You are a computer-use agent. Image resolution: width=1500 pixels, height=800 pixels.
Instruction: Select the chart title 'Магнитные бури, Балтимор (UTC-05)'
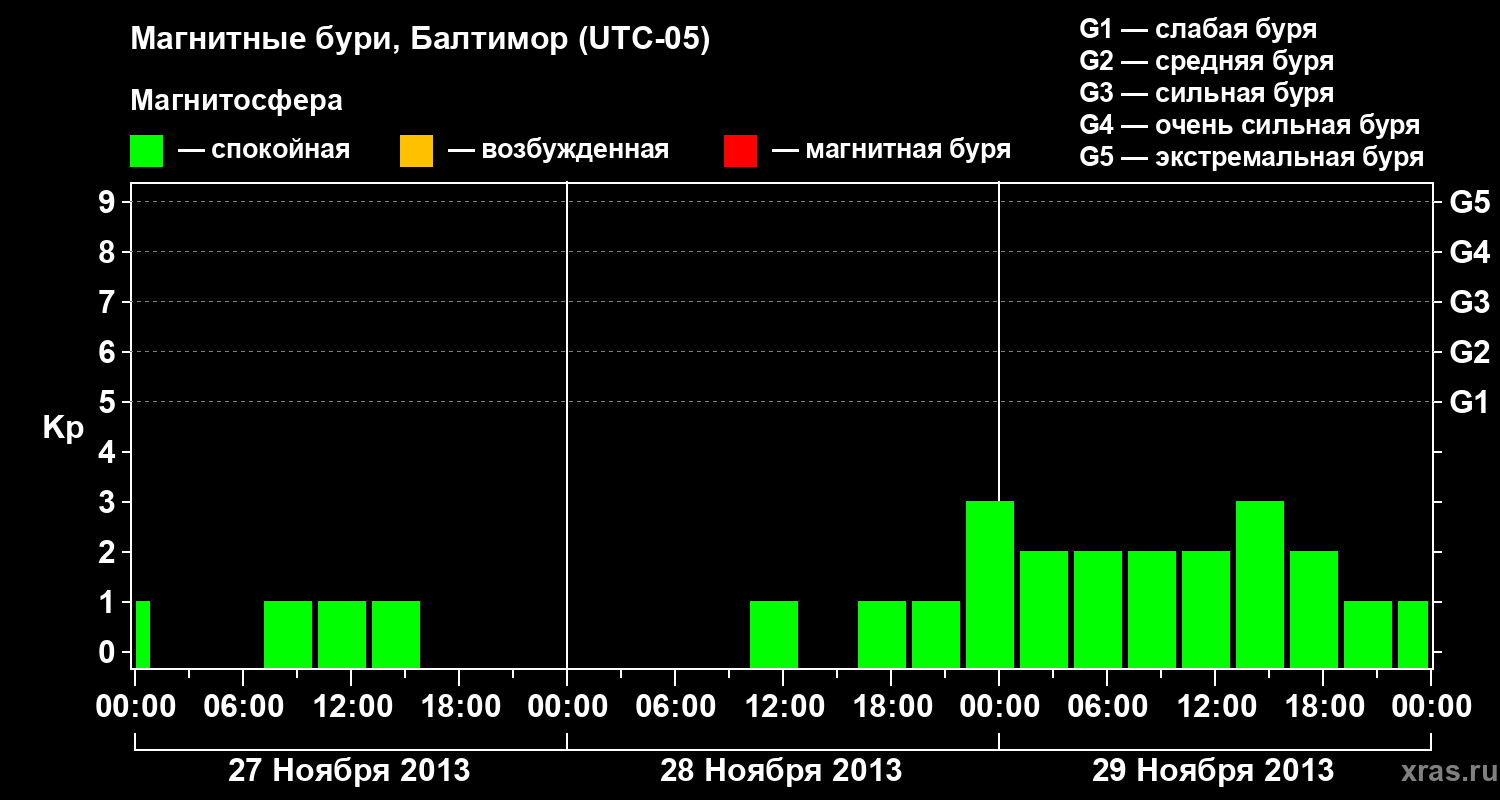pos(420,41)
